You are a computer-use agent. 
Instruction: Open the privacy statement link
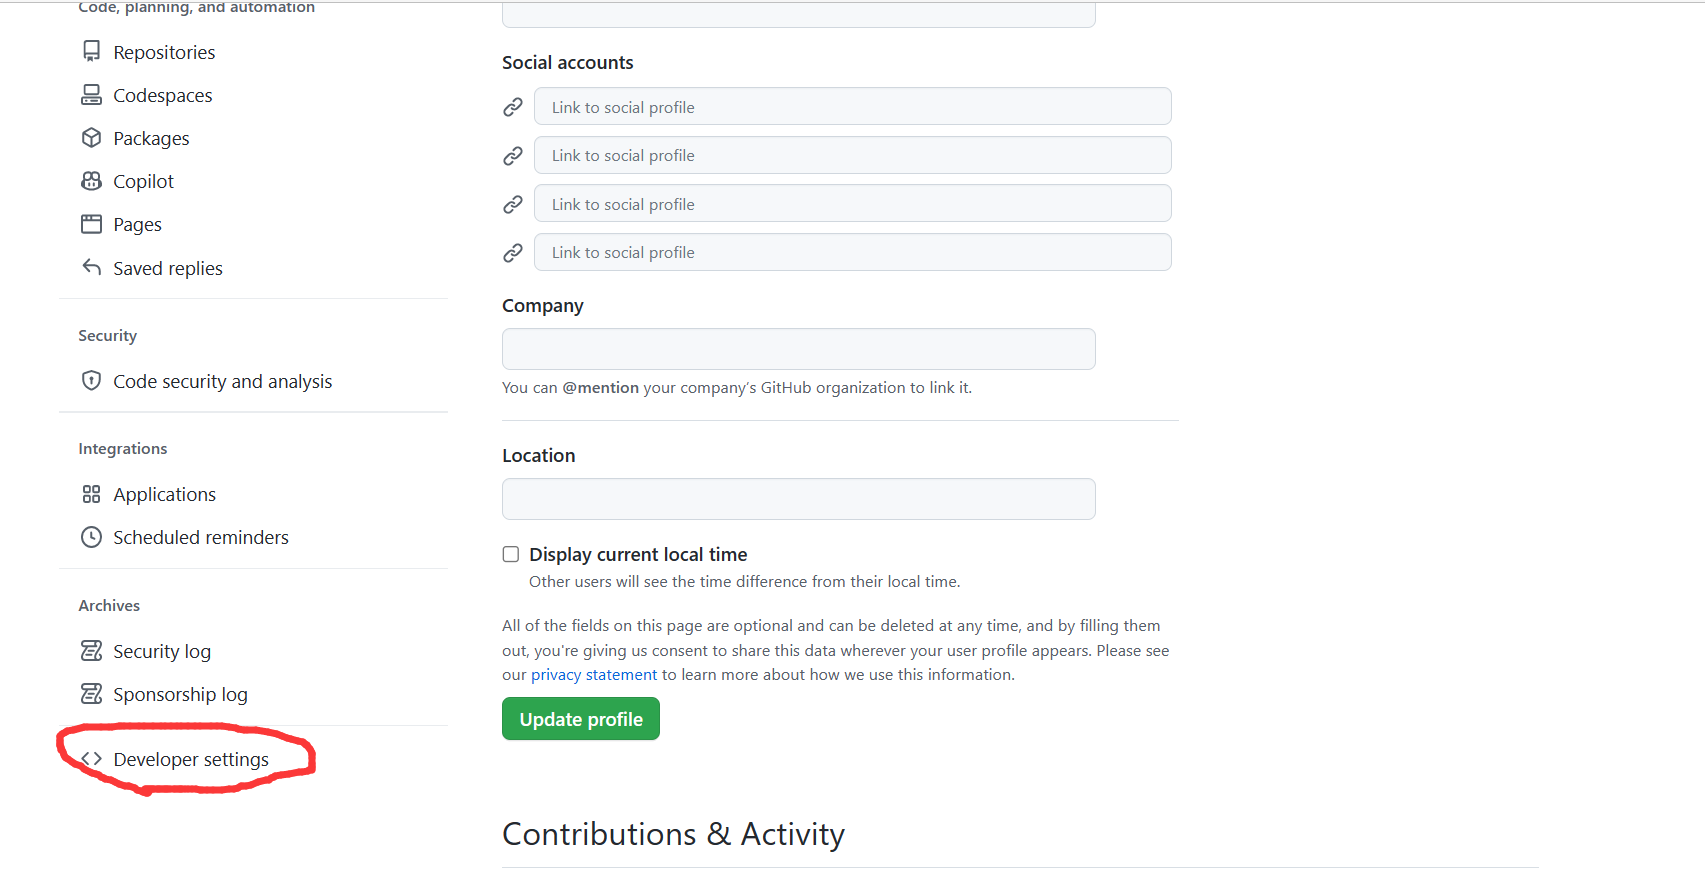(594, 675)
